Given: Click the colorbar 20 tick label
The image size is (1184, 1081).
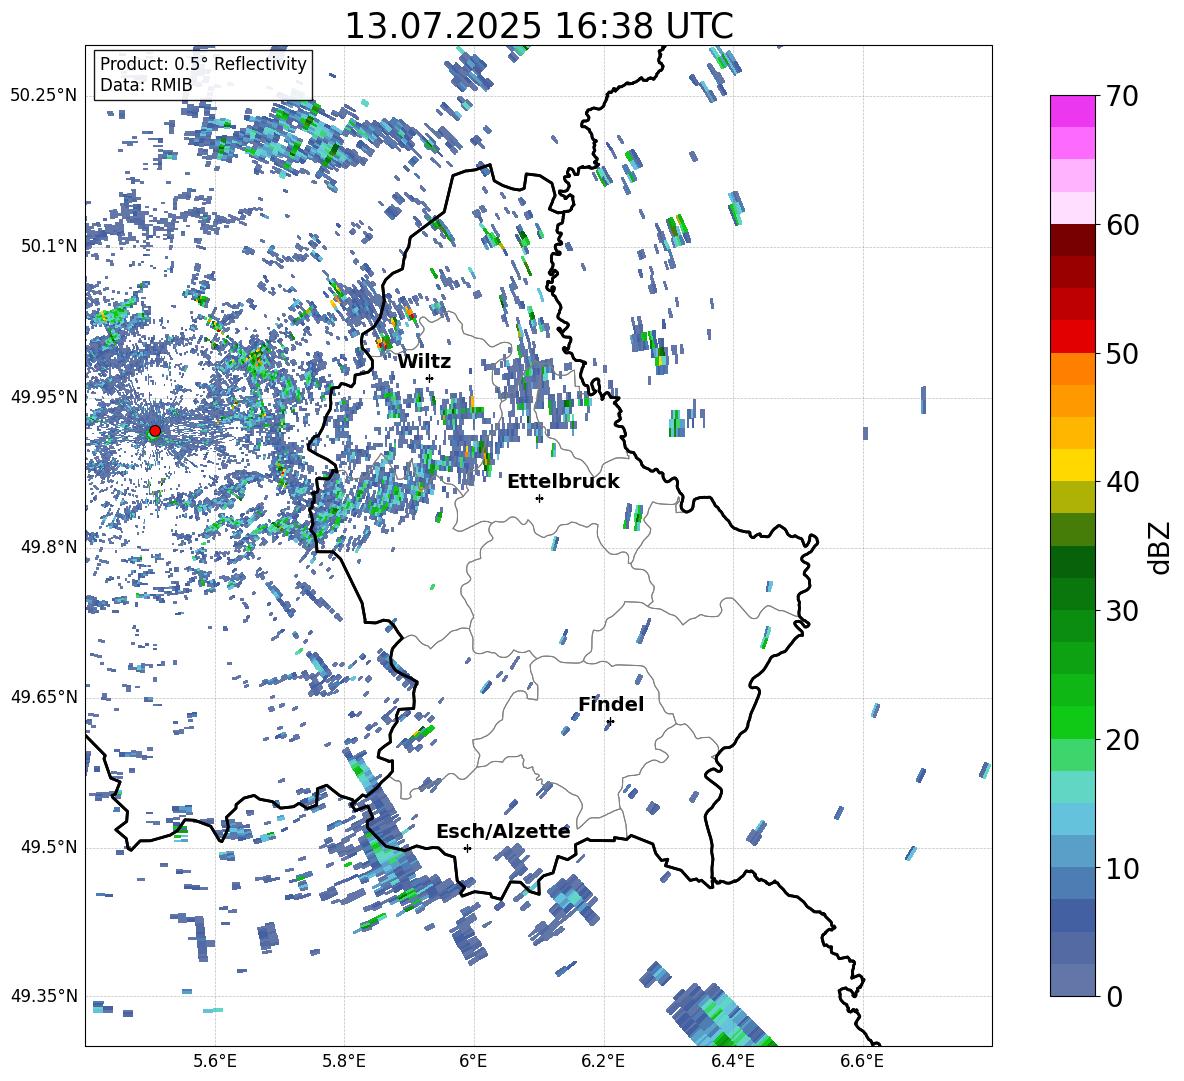Looking at the screenshot, I should pyautogui.click(x=1122, y=739).
